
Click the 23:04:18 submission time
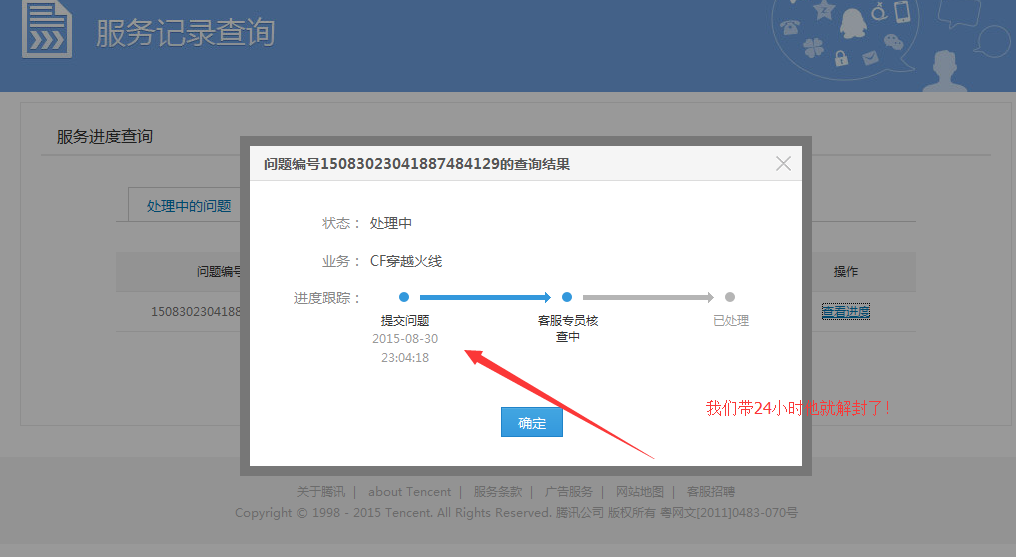(405, 358)
